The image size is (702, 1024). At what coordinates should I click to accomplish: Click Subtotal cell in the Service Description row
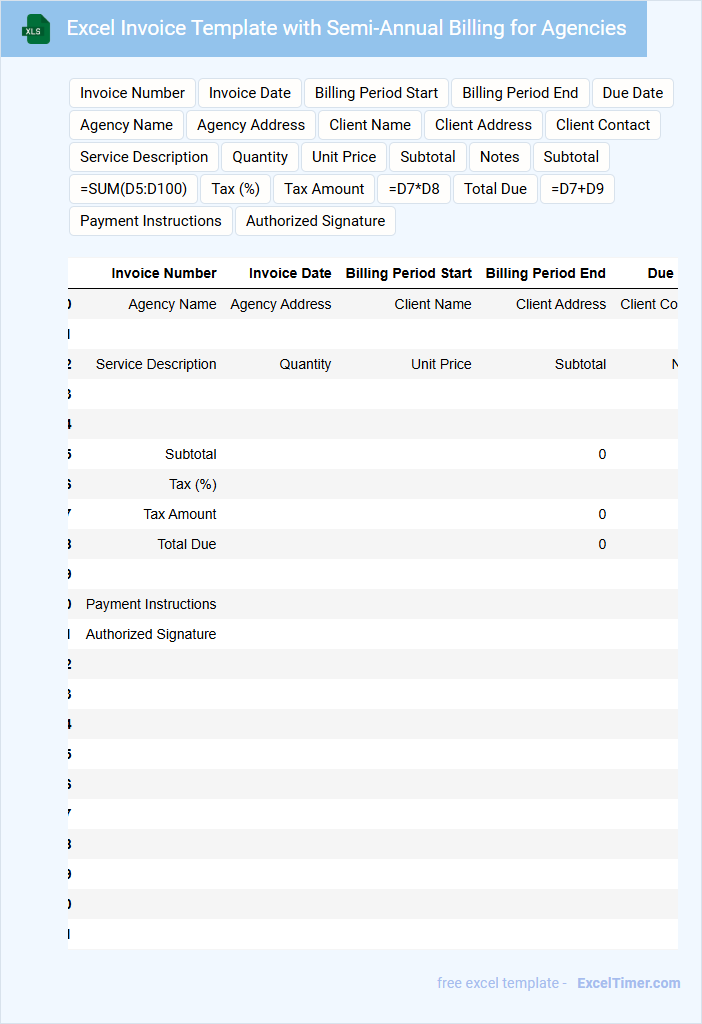coord(581,364)
